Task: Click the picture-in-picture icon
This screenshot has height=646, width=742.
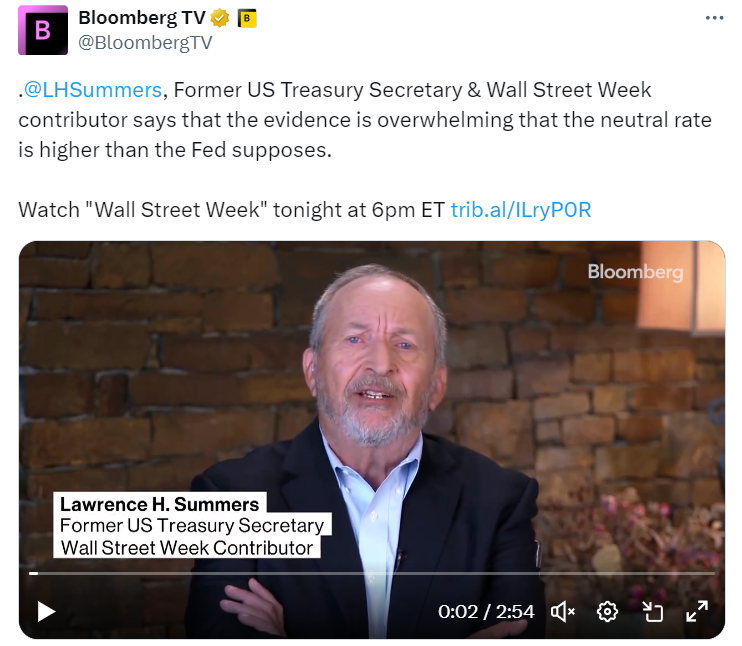Action: [653, 612]
